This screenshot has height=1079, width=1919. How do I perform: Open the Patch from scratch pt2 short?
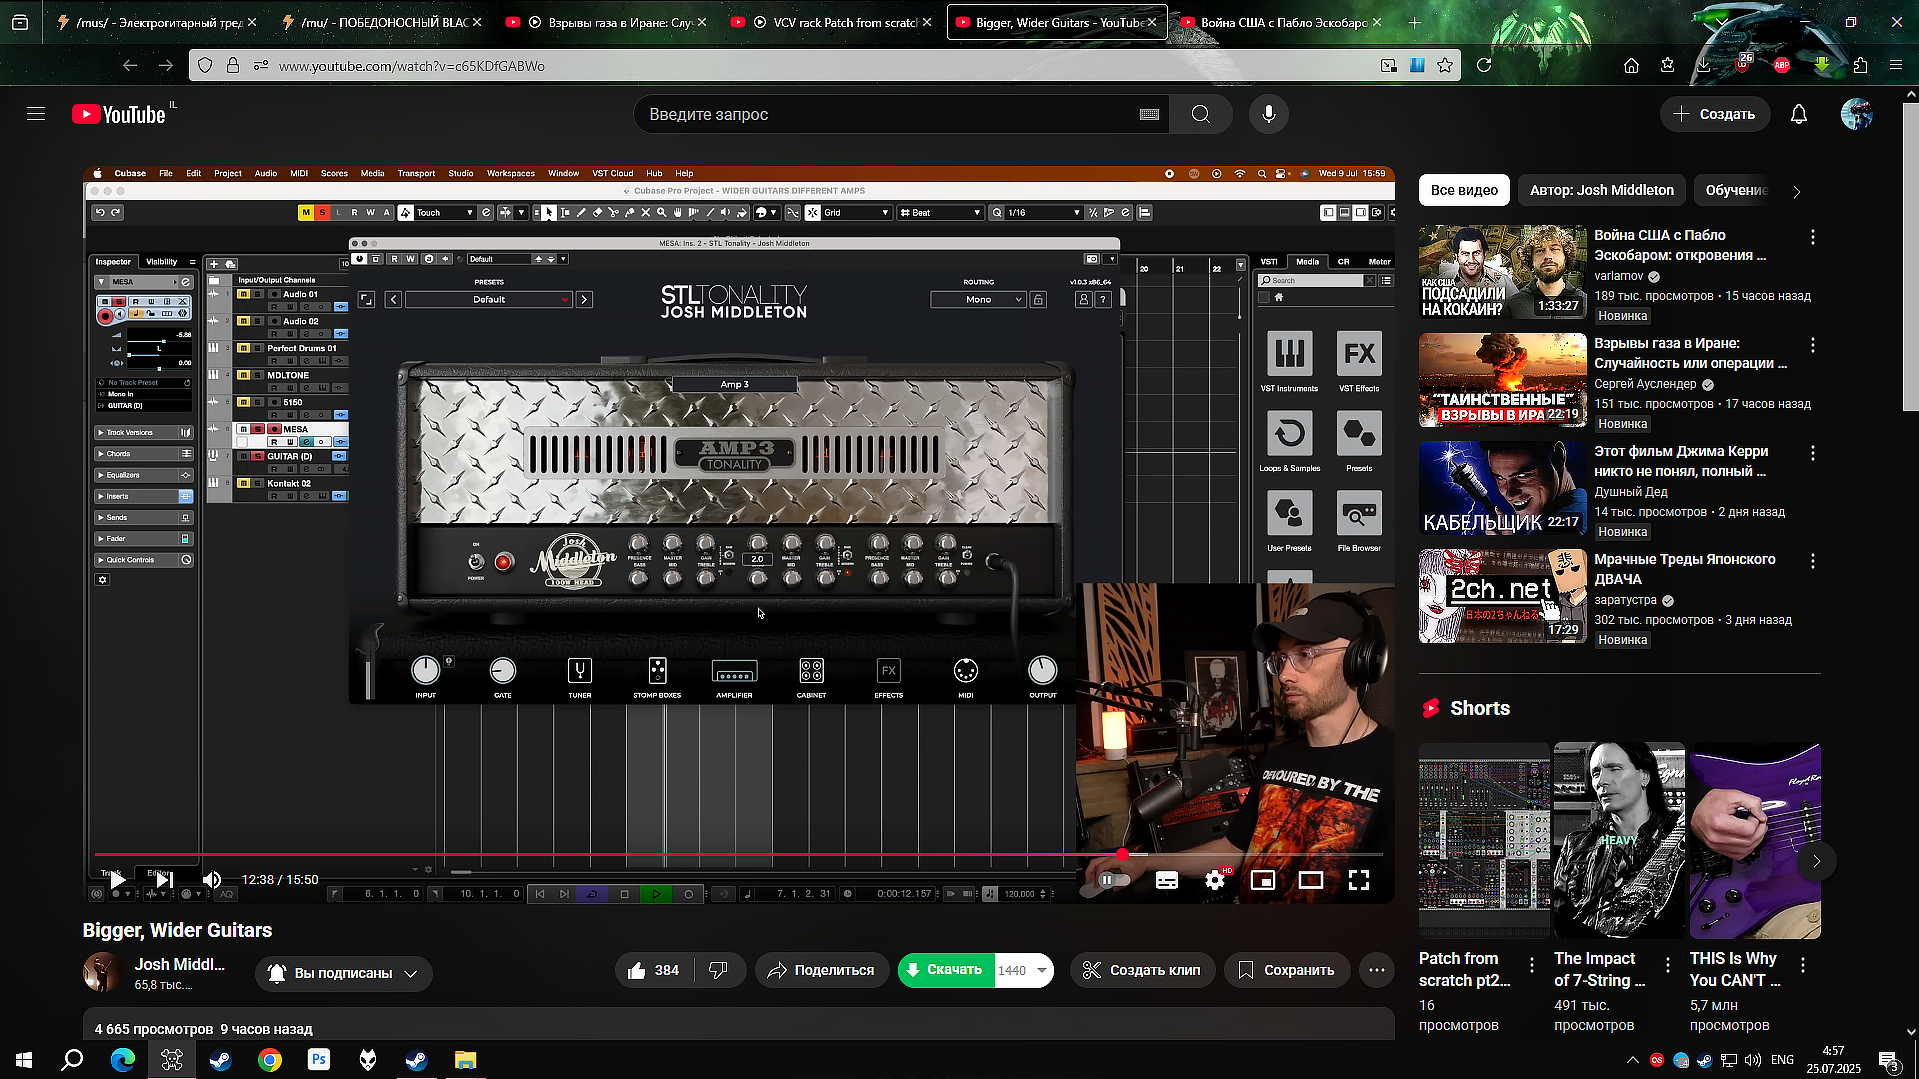point(1484,840)
